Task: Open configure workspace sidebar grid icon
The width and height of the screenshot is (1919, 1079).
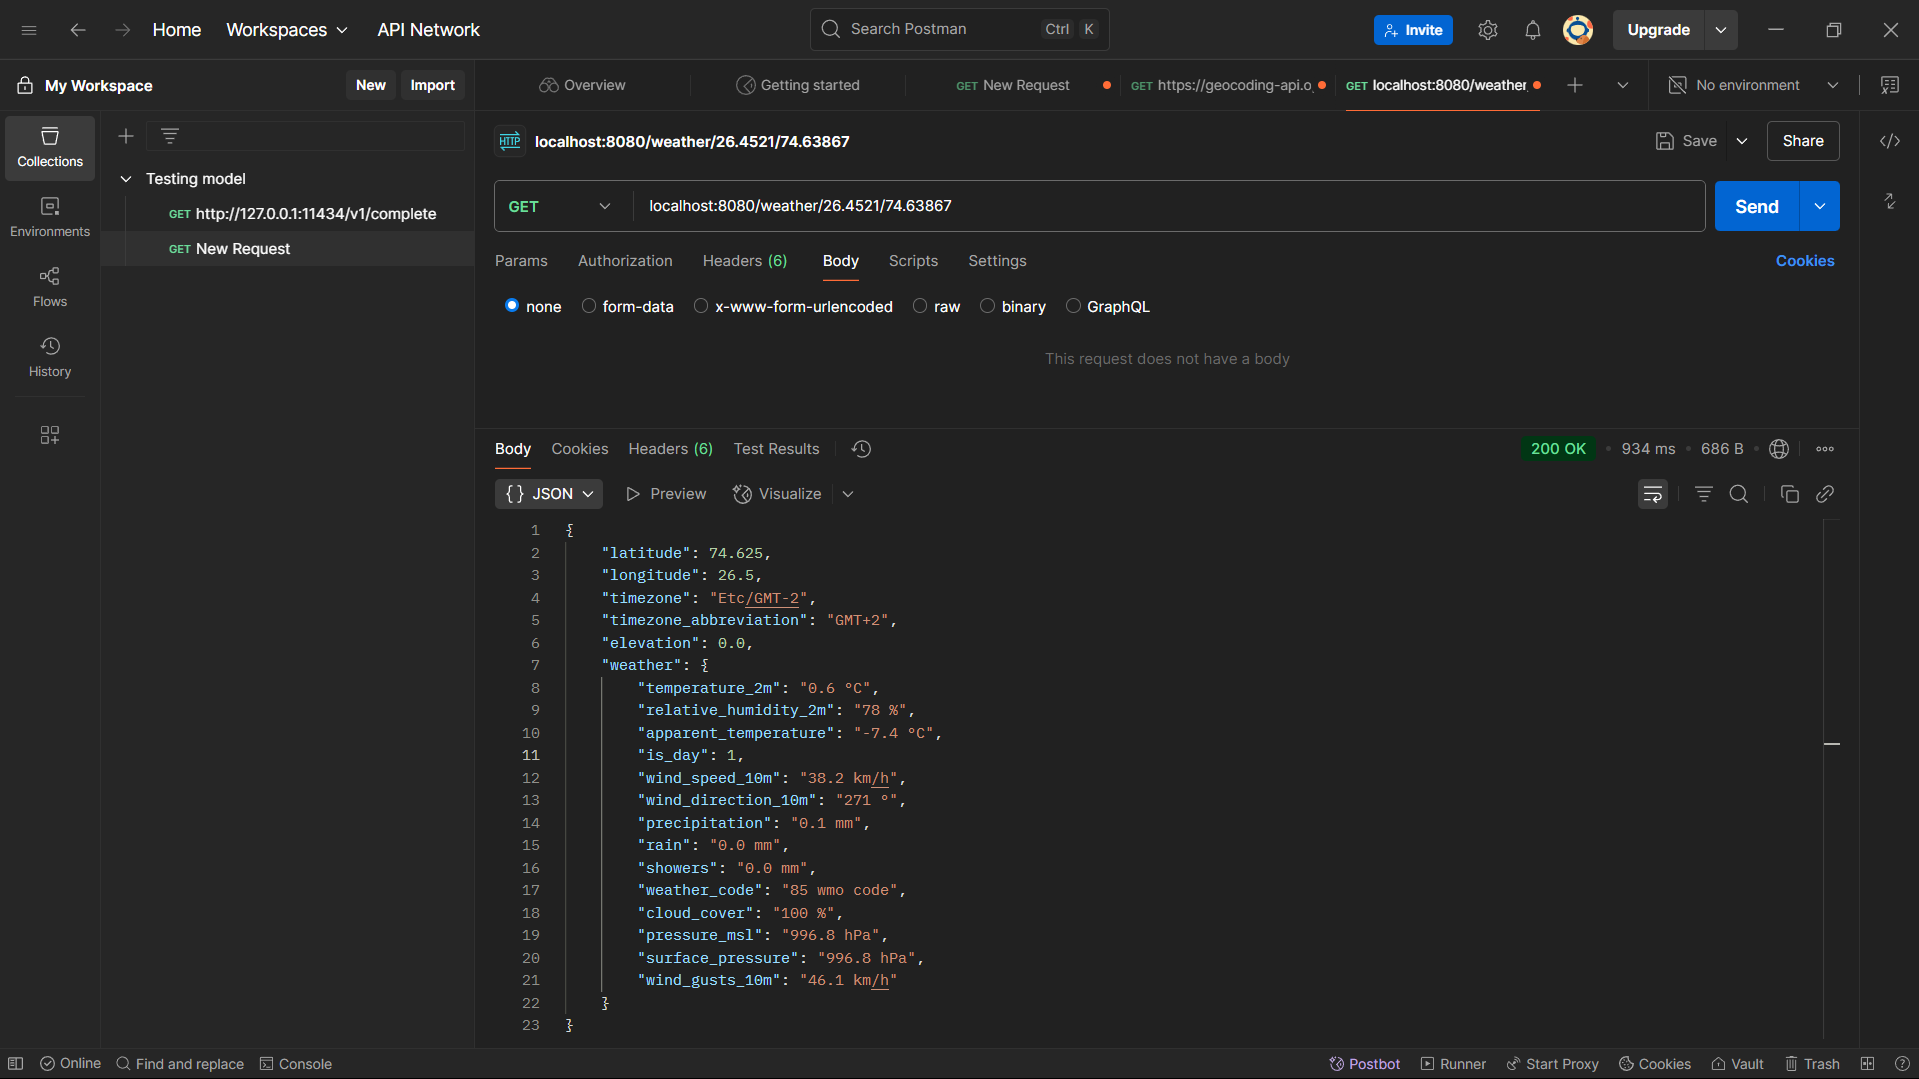Action: pos(50,435)
